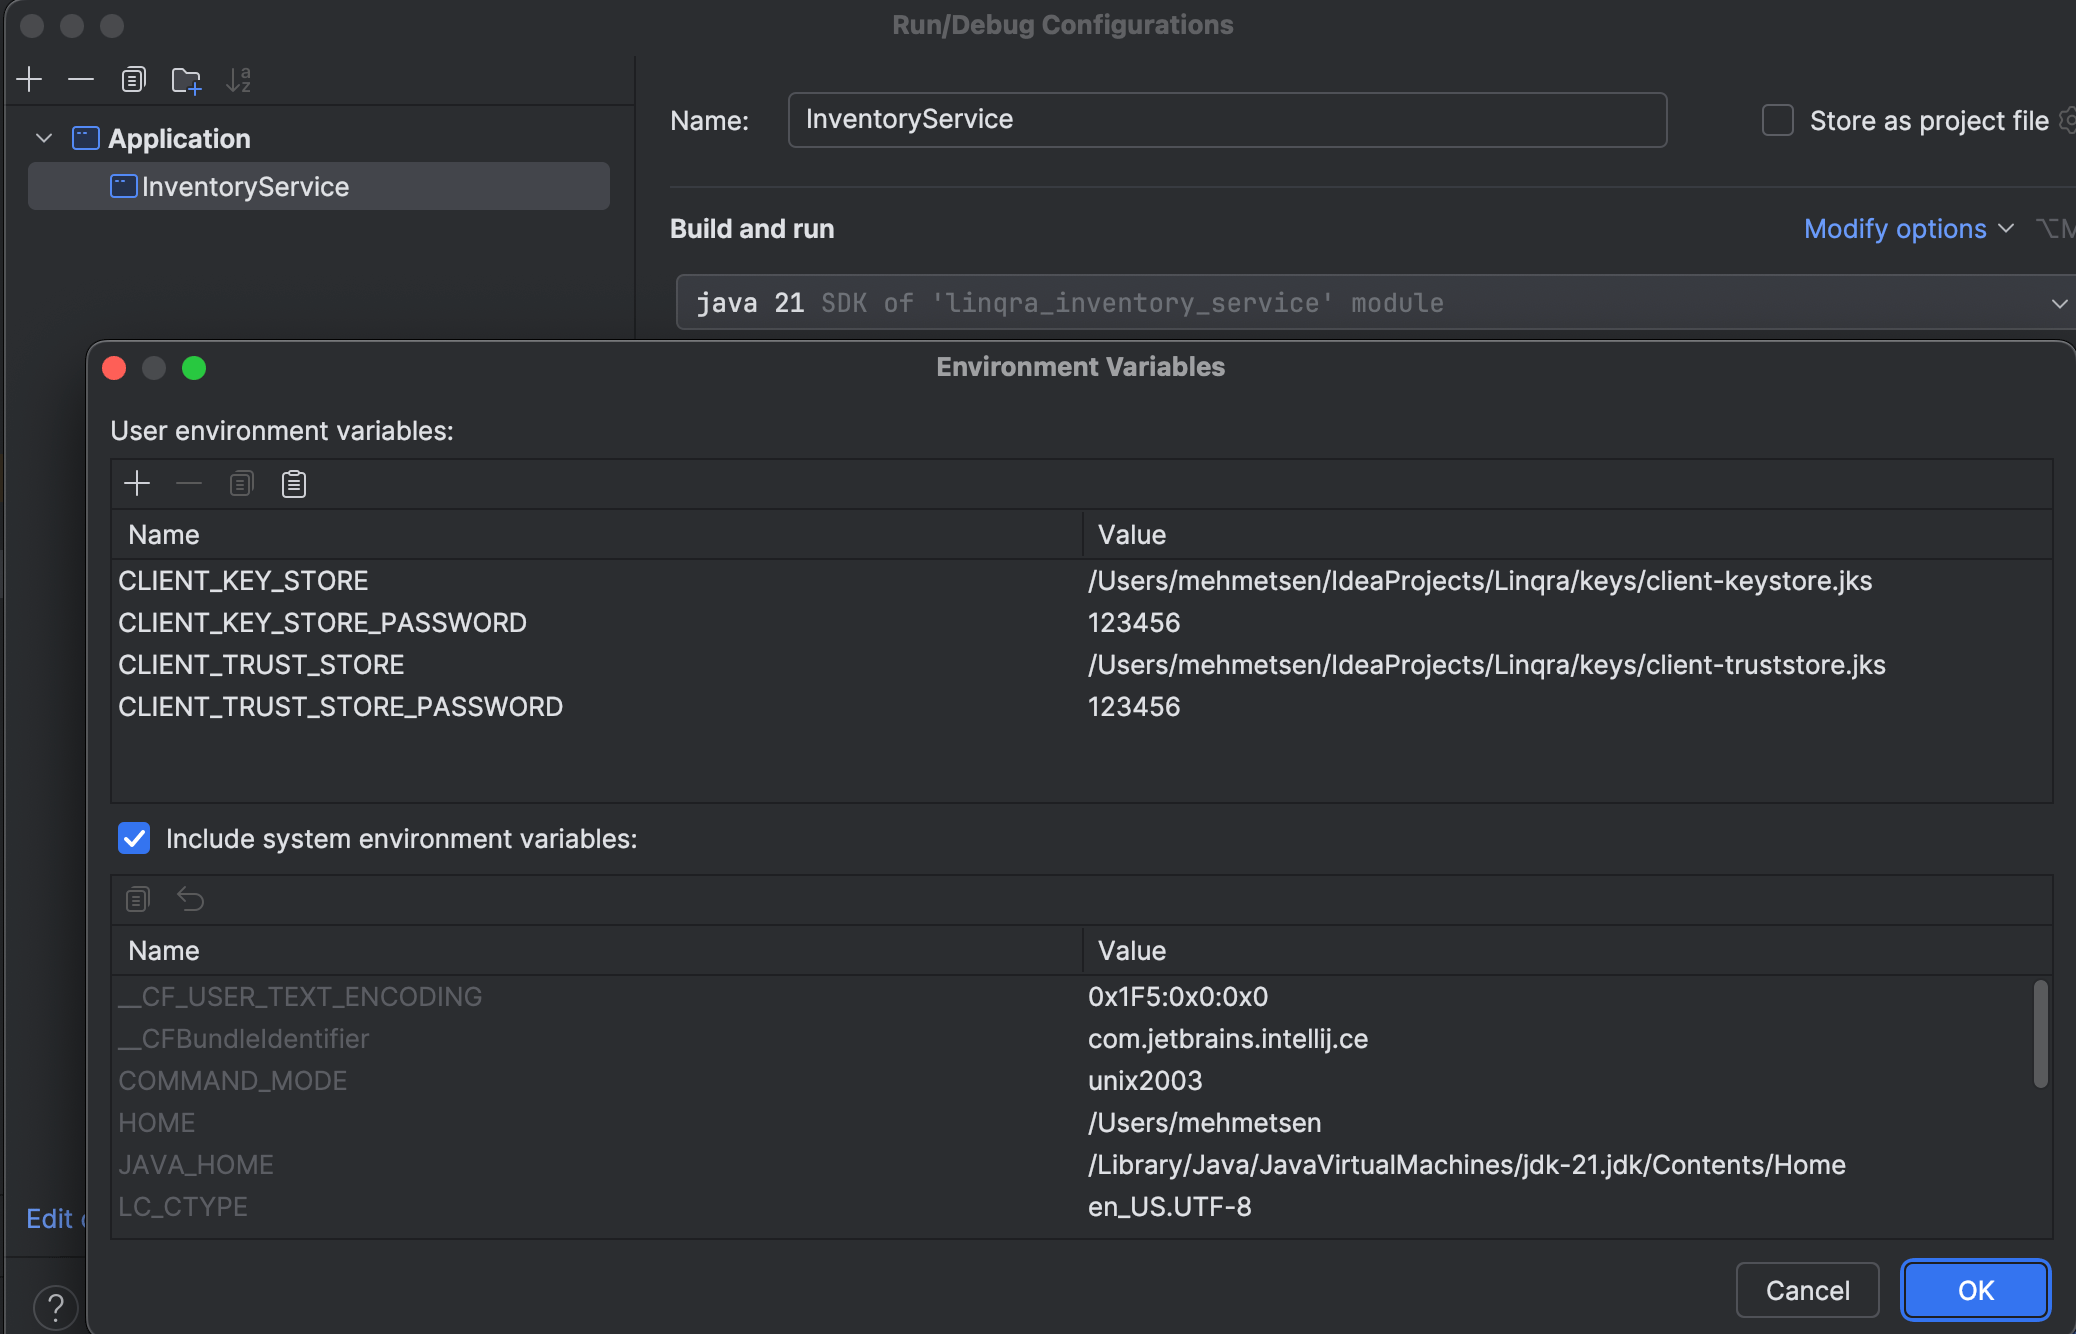Click /Users/mehmetsen HOME value
This screenshot has width=2076, height=1334.
coord(1205,1123)
